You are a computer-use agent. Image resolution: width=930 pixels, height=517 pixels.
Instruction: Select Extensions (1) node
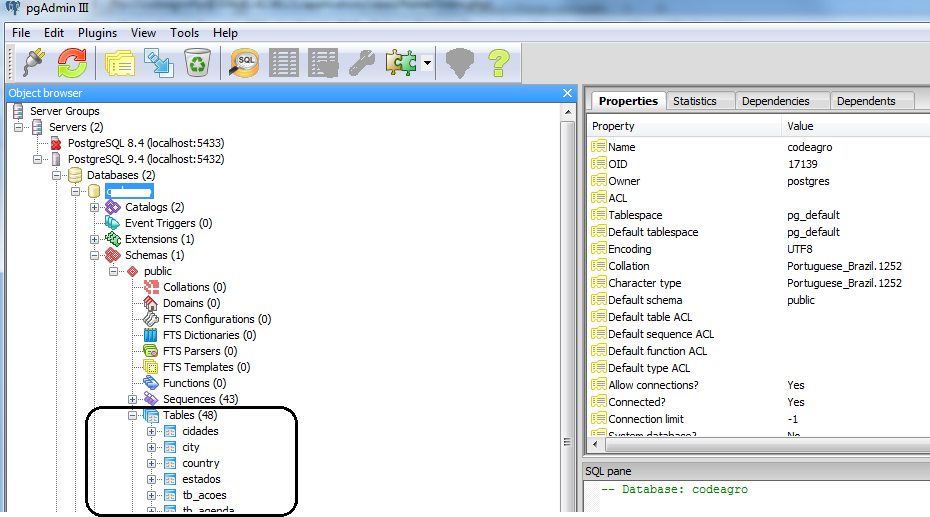pos(160,239)
